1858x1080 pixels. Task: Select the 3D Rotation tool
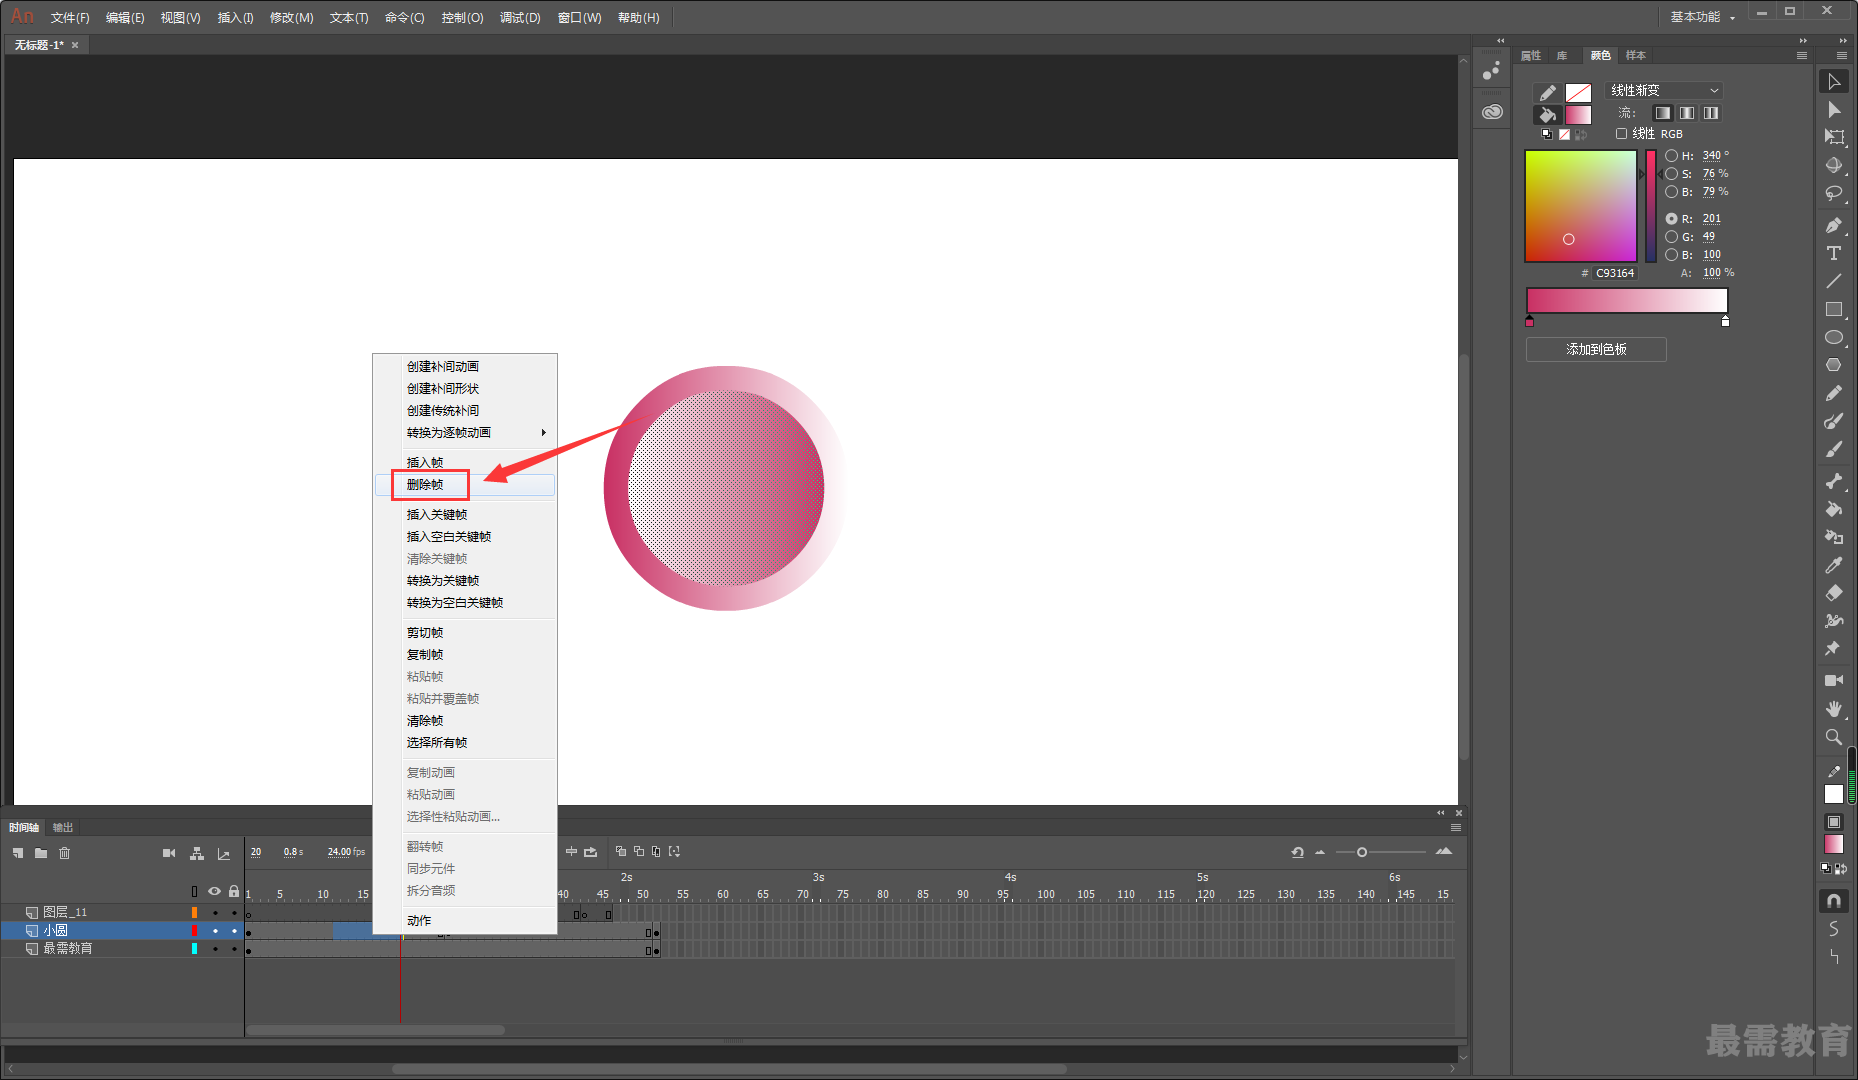[1834, 165]
